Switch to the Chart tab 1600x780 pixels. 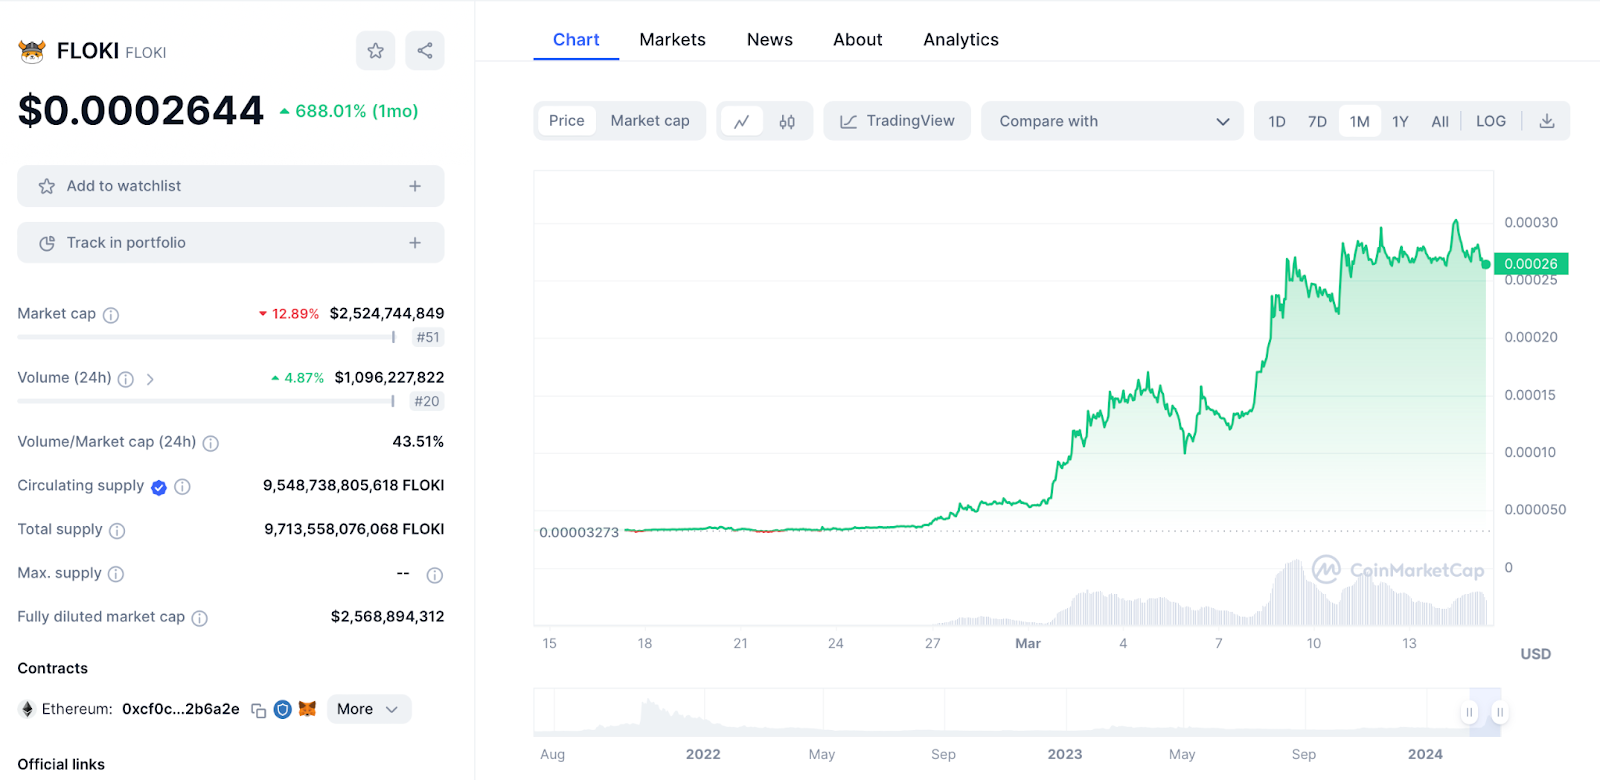coord(576,40)
